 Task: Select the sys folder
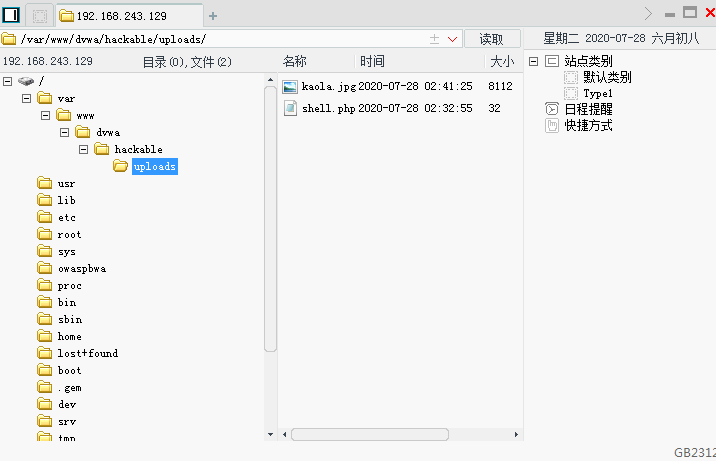click(x=67, y=251)
